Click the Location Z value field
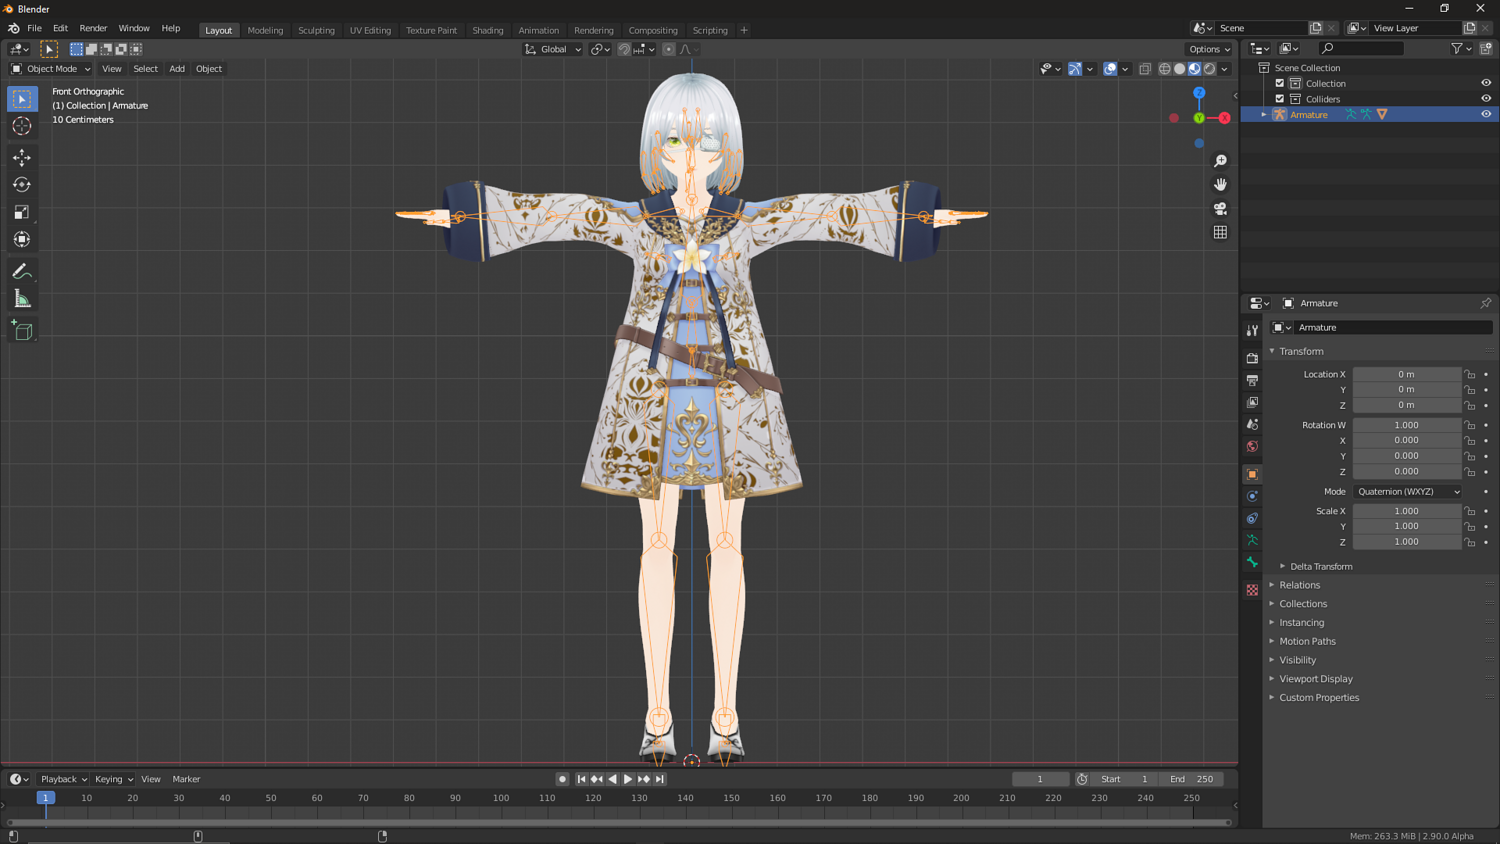Image resolution: width=1500 pixels, height=844 pixels. click(1406, 405)
